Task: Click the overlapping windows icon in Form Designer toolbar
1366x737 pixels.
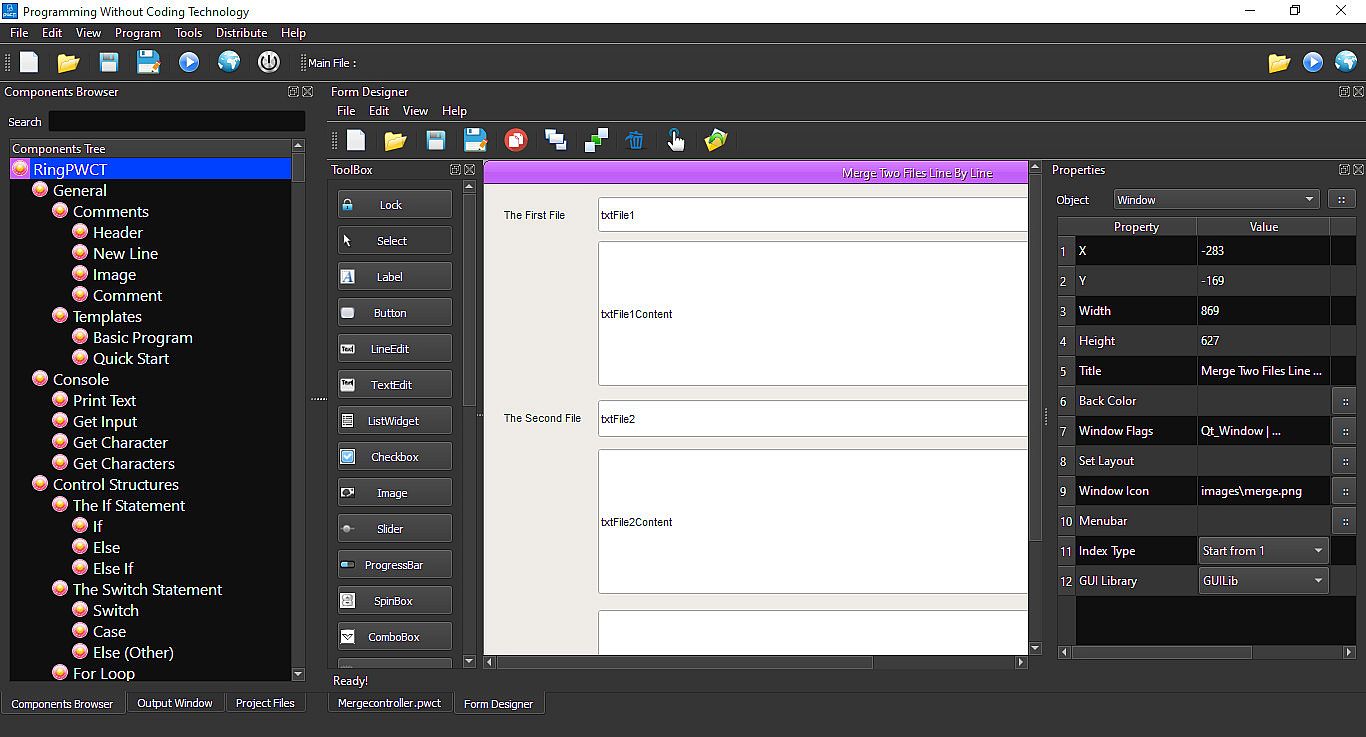Action: pyautogui.click(x=555, y=140)
